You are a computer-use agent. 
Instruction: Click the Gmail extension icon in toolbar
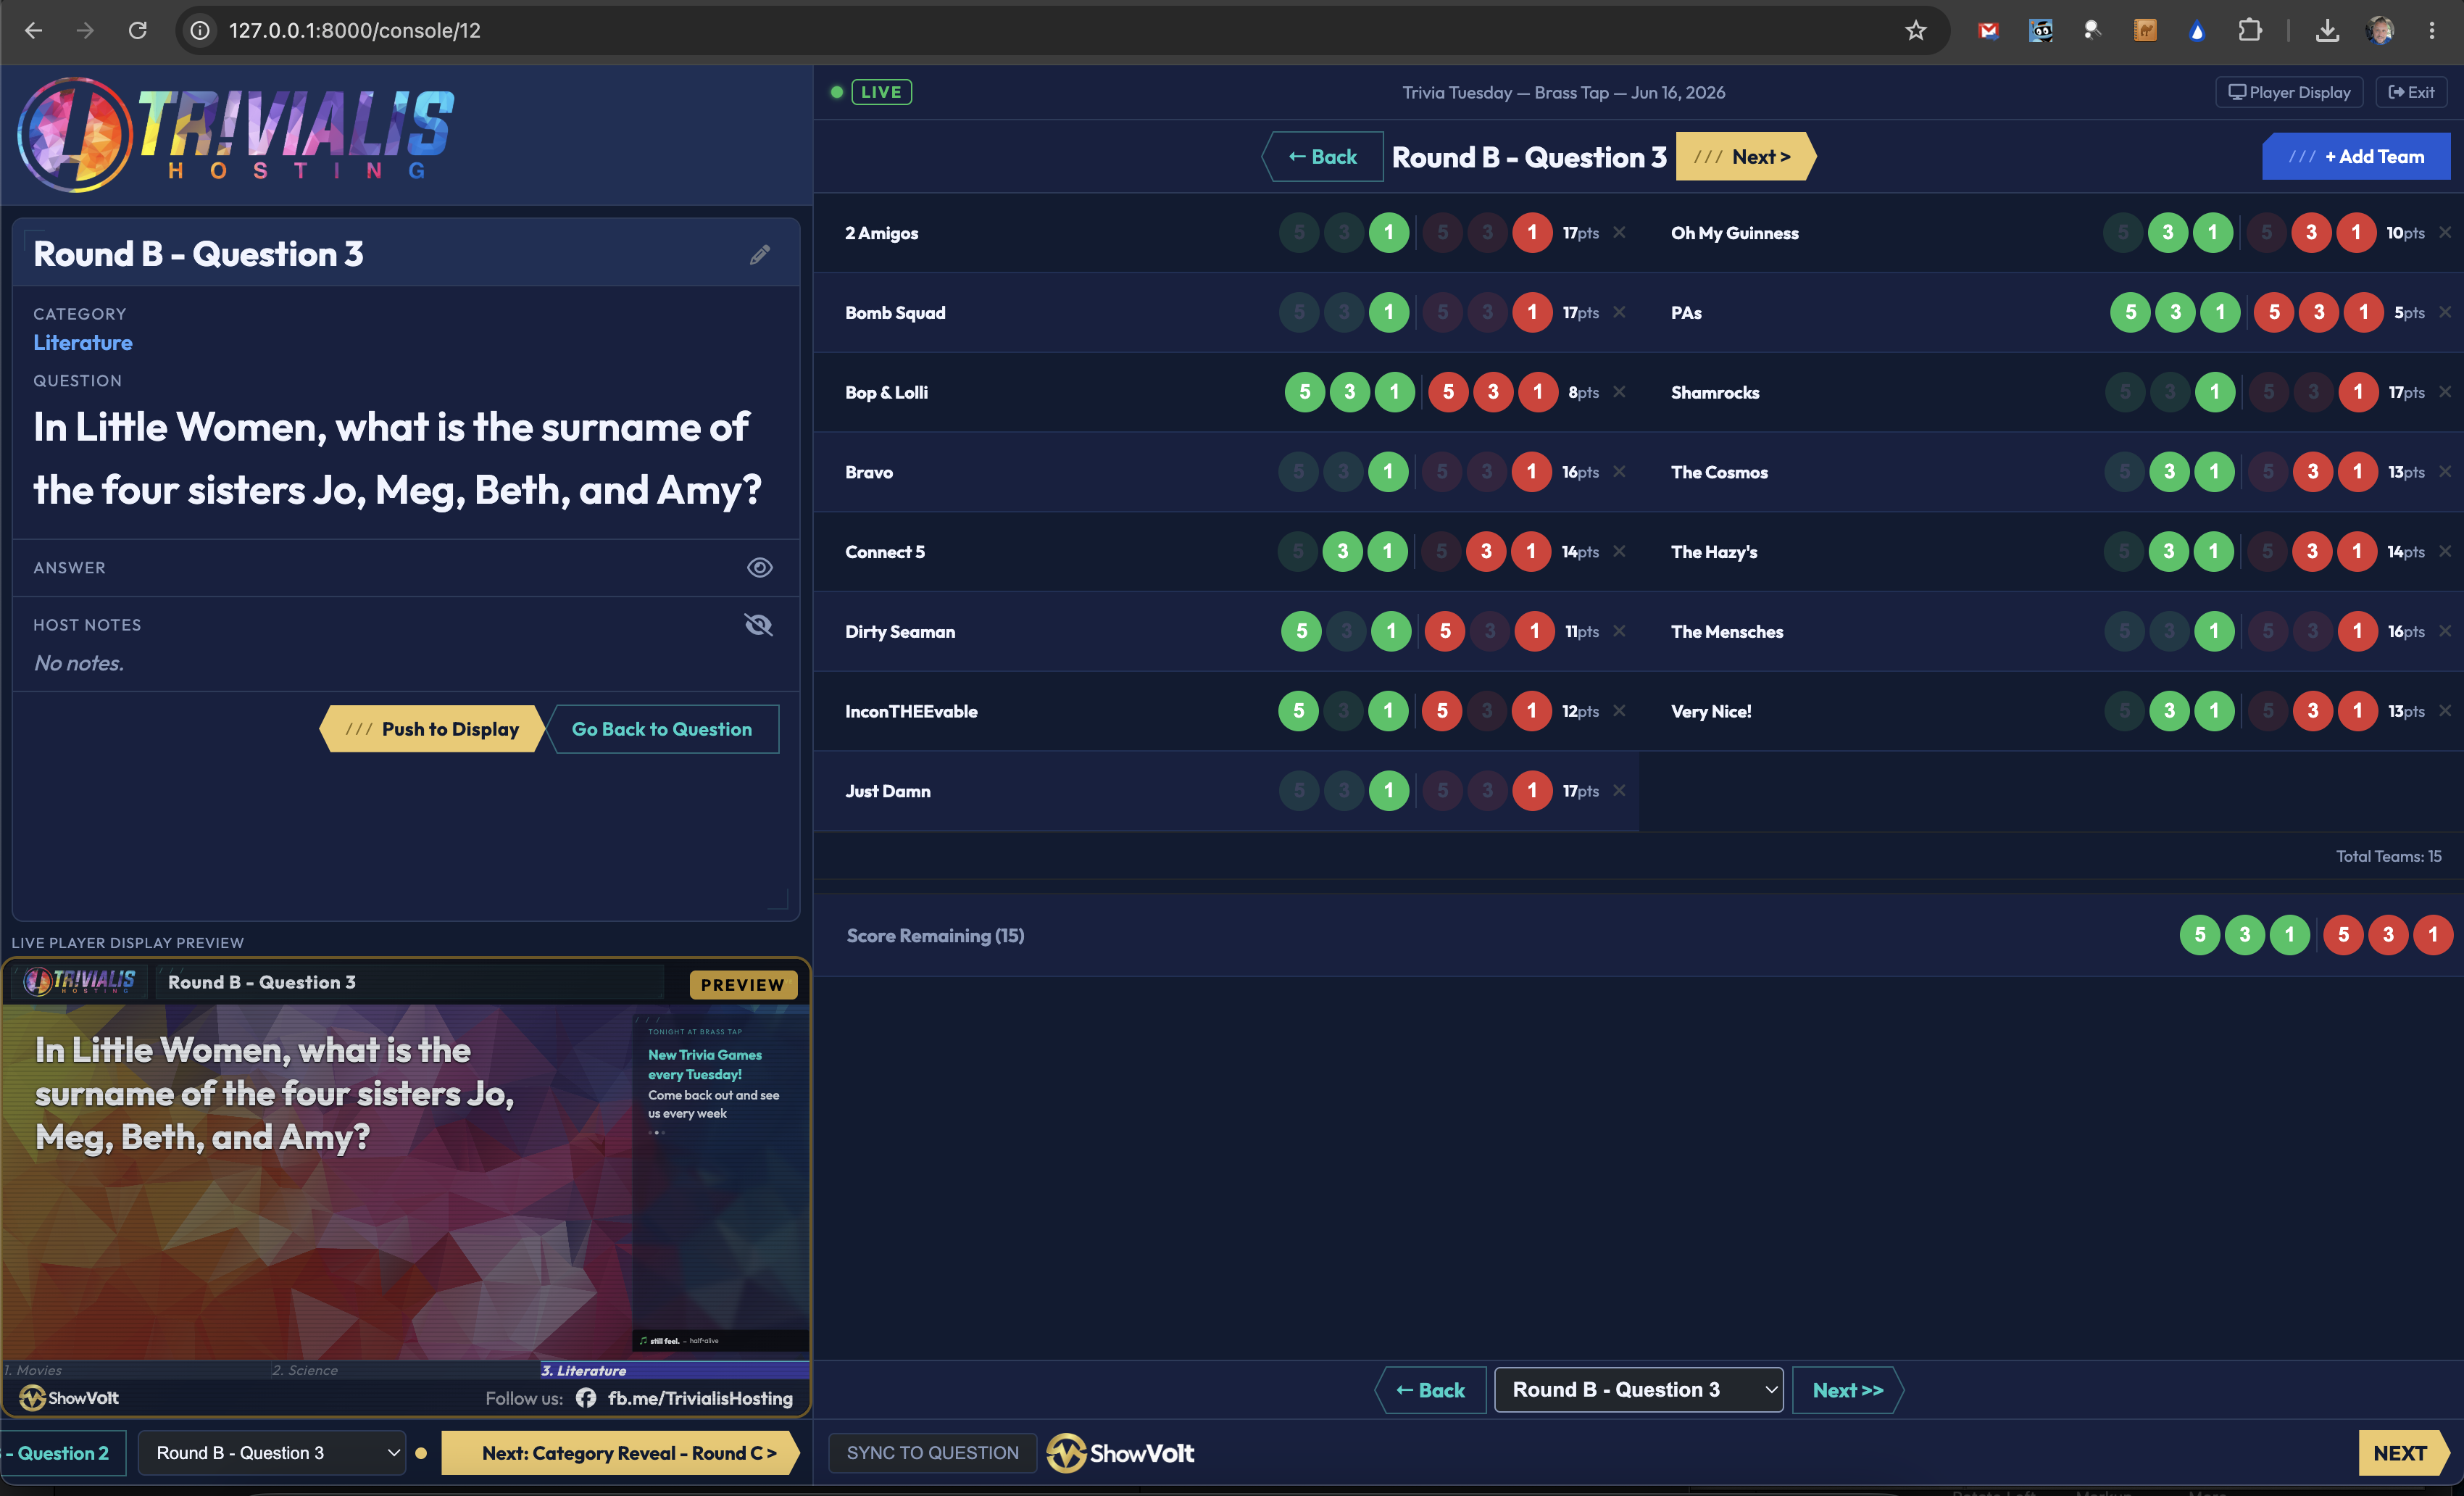tap(1988, 31)
